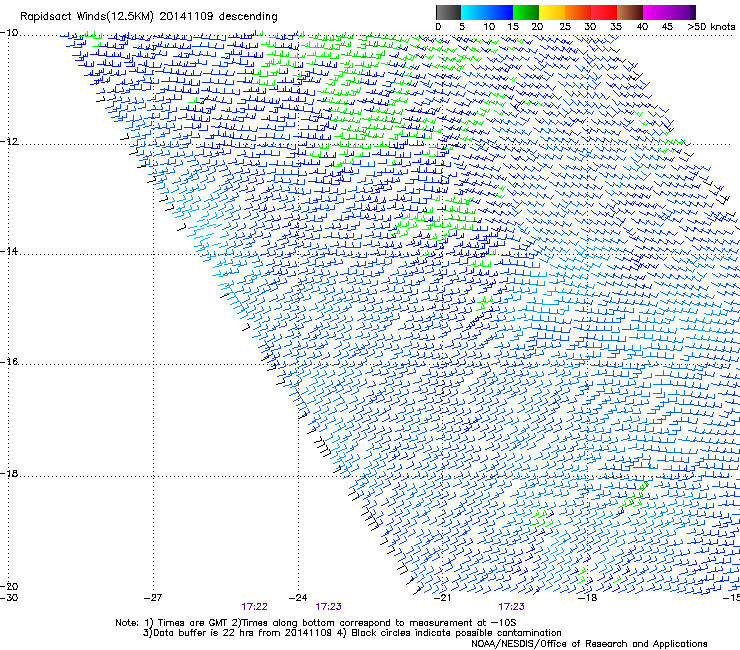Viewport: 740px width, 650px height.
Task: Select the brown 35-40 knots color segment
Action: point(630,12)
